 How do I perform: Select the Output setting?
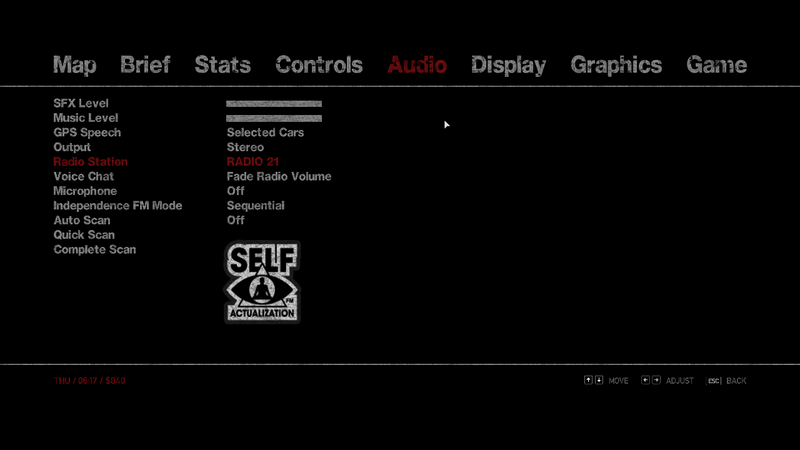click(x=72, y=147)
